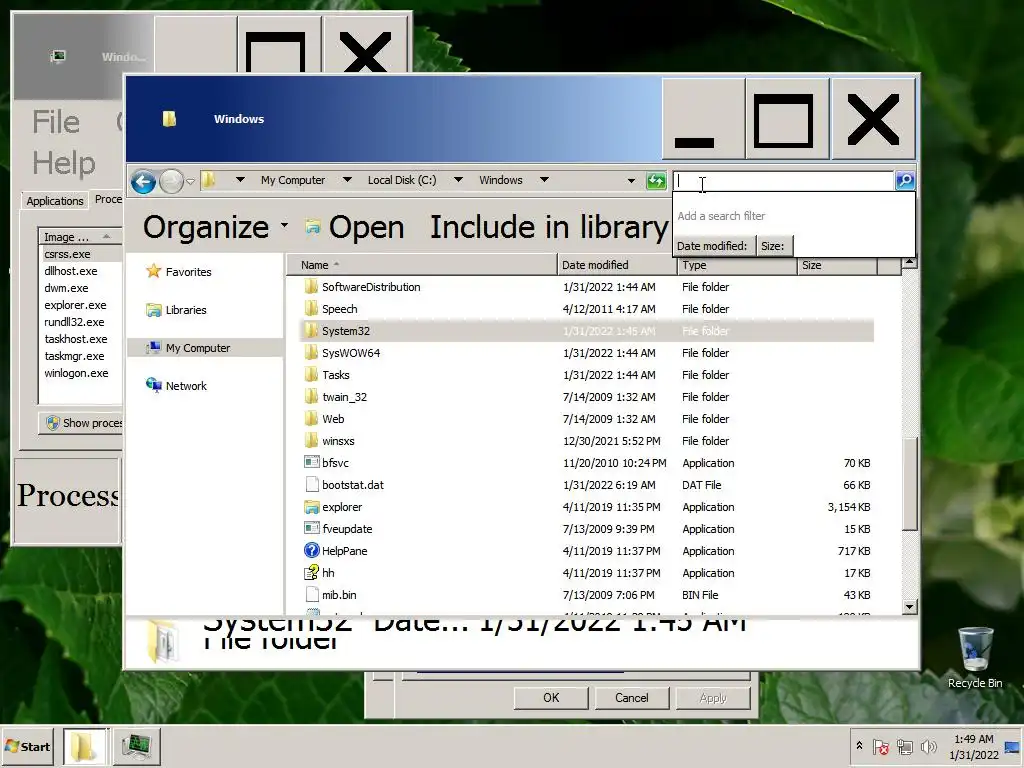Sort by the Type column header
This screenshot has width=1024, height=768.
point(737,265)
